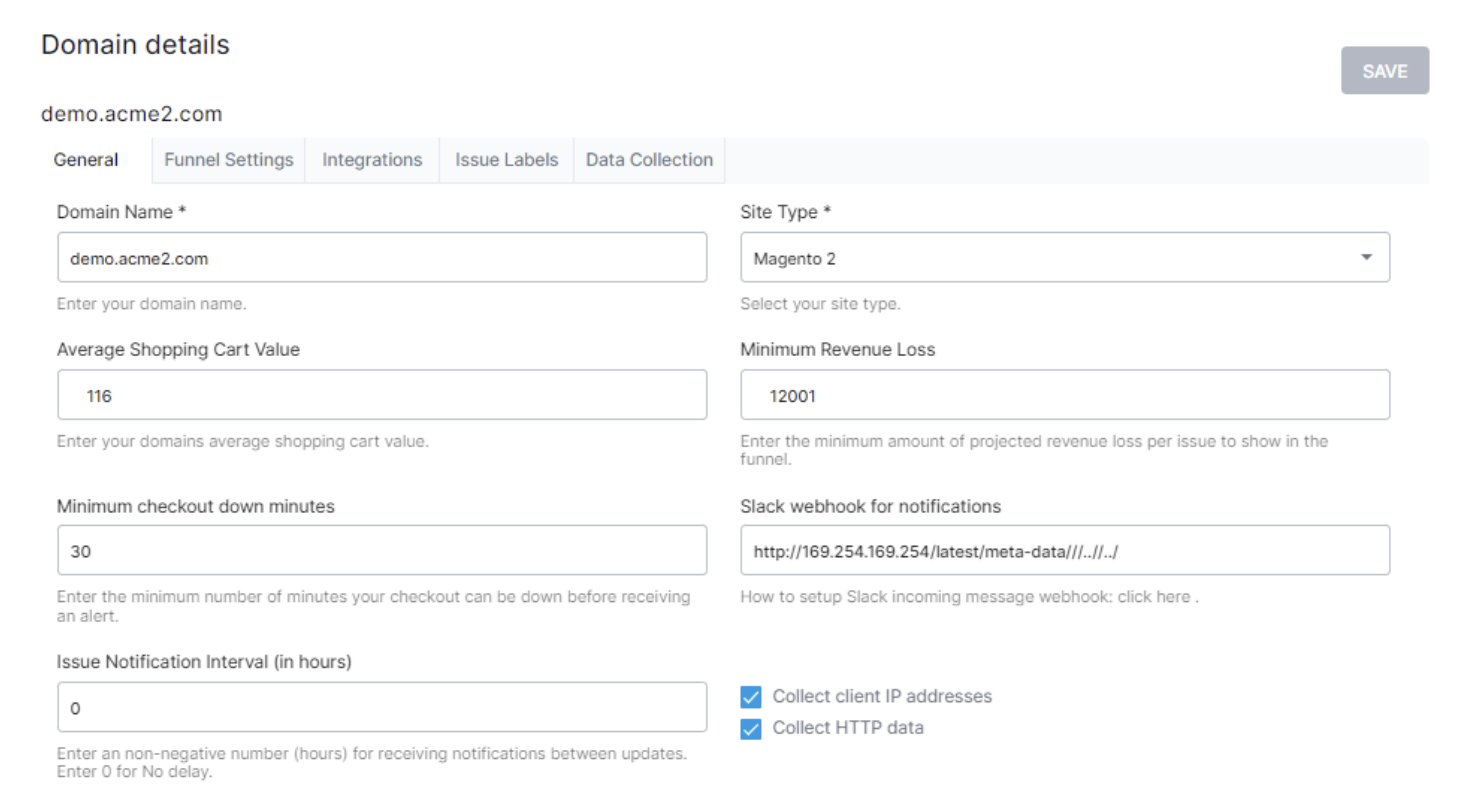Click the Minimum Revenue Loss field
Screen dimensions: 1466x810
(1064, 395)
